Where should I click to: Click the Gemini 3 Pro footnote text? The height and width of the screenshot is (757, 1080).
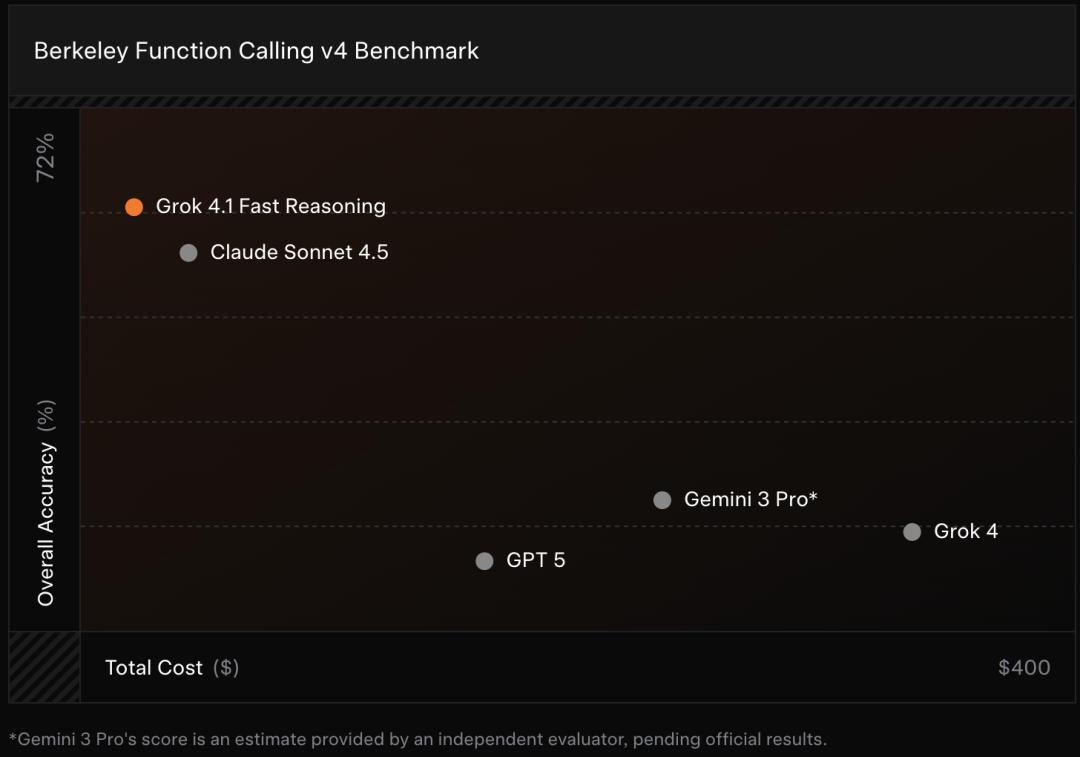click(417, 740)
